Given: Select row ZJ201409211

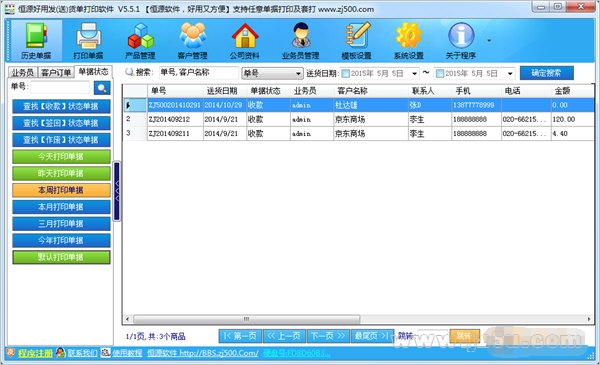Looking at the screenshot, I should 359,134.
